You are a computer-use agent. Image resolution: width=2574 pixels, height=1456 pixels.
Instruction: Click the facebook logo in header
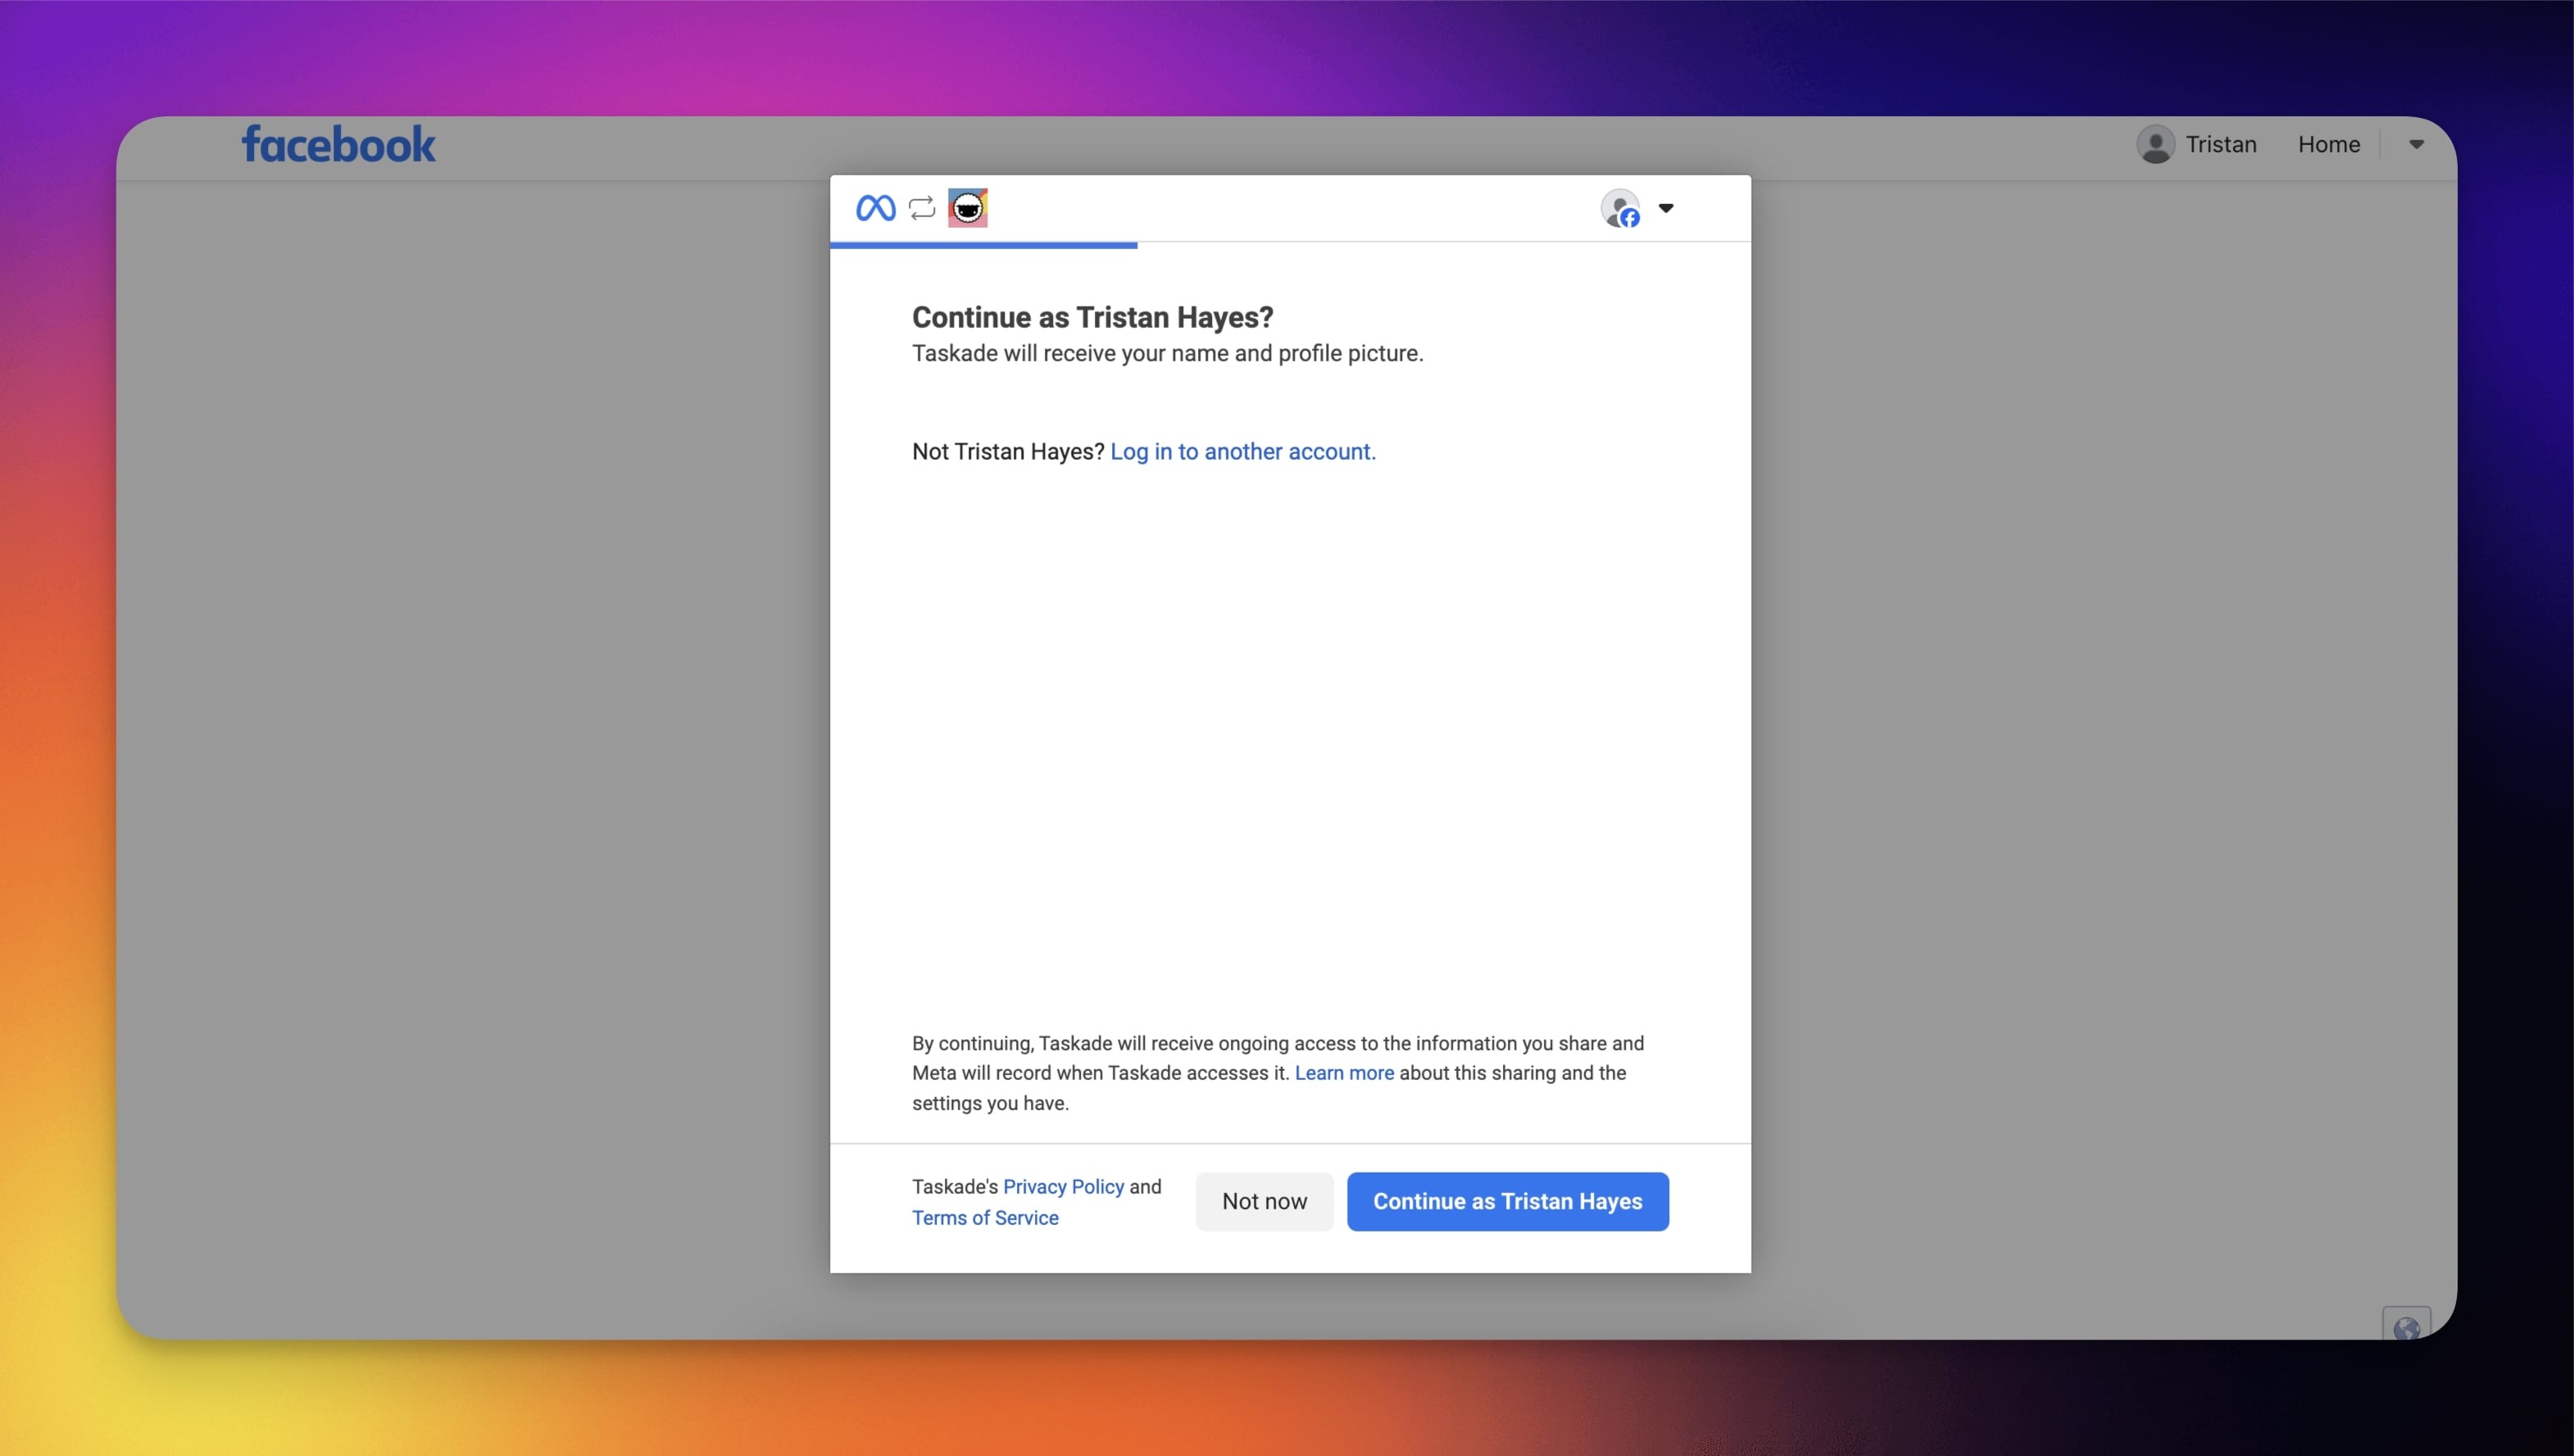pyautogui.click(x=338, y=145)
